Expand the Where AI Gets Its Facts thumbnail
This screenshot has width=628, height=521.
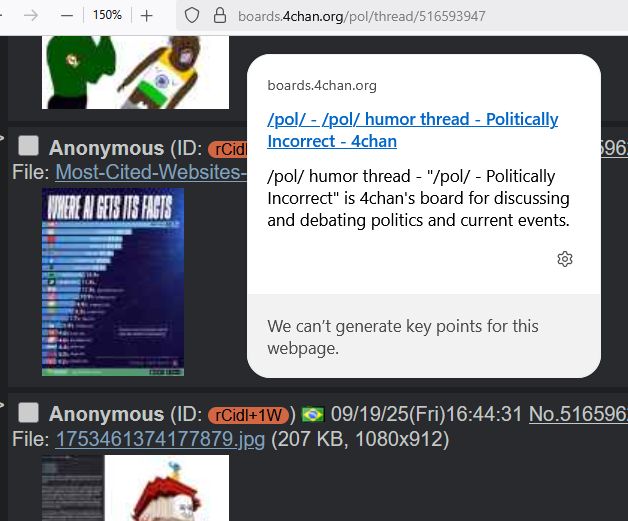113,282
